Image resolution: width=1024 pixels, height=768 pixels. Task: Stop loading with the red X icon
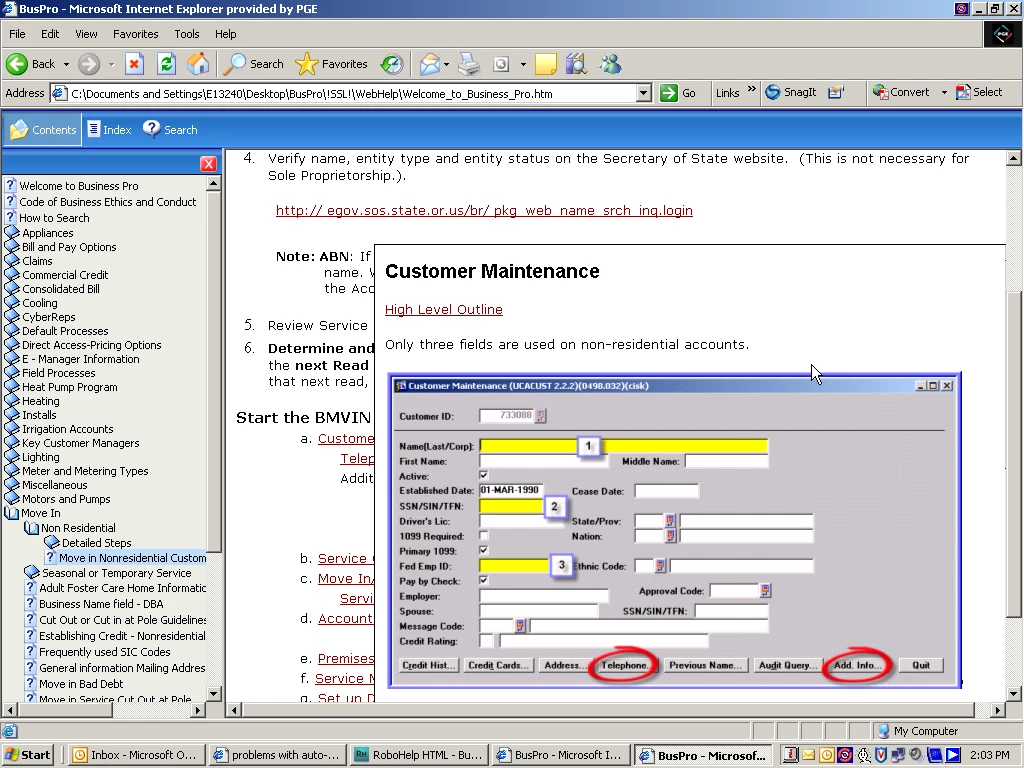pos(134,64)
